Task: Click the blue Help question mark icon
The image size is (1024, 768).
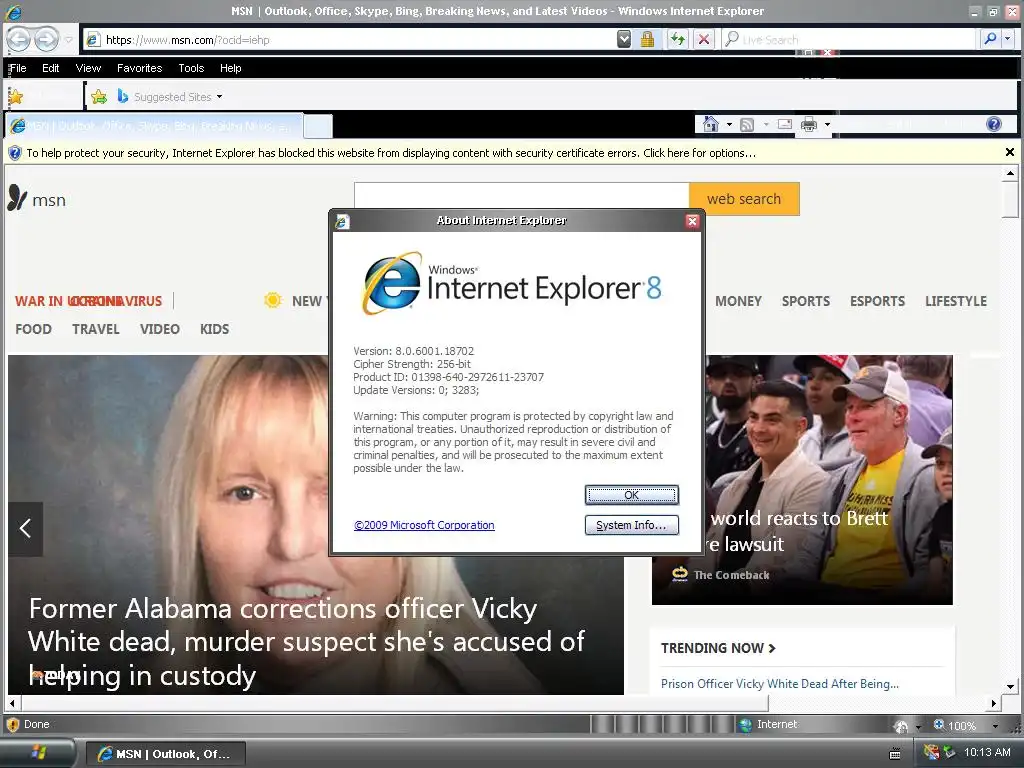Action: pyautogui.click(x=994, y=124)
